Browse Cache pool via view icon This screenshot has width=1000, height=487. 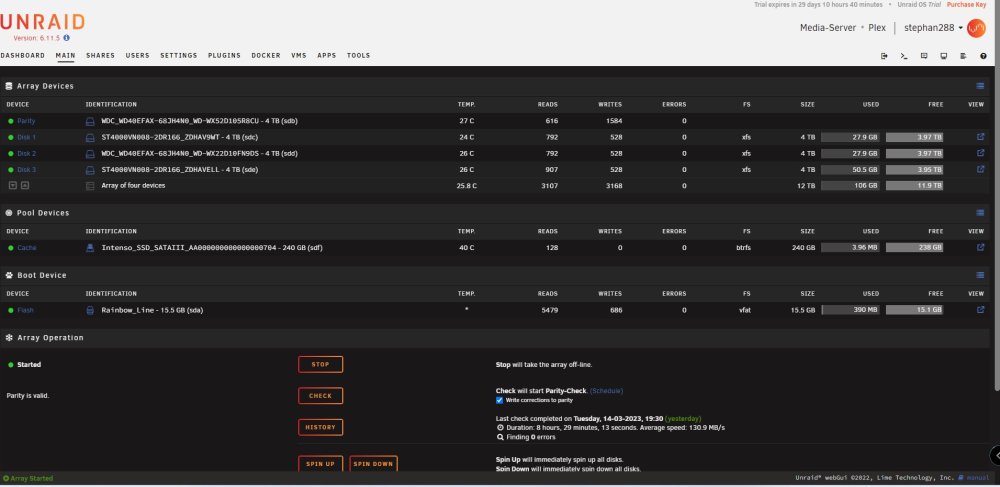pos(980,247)
